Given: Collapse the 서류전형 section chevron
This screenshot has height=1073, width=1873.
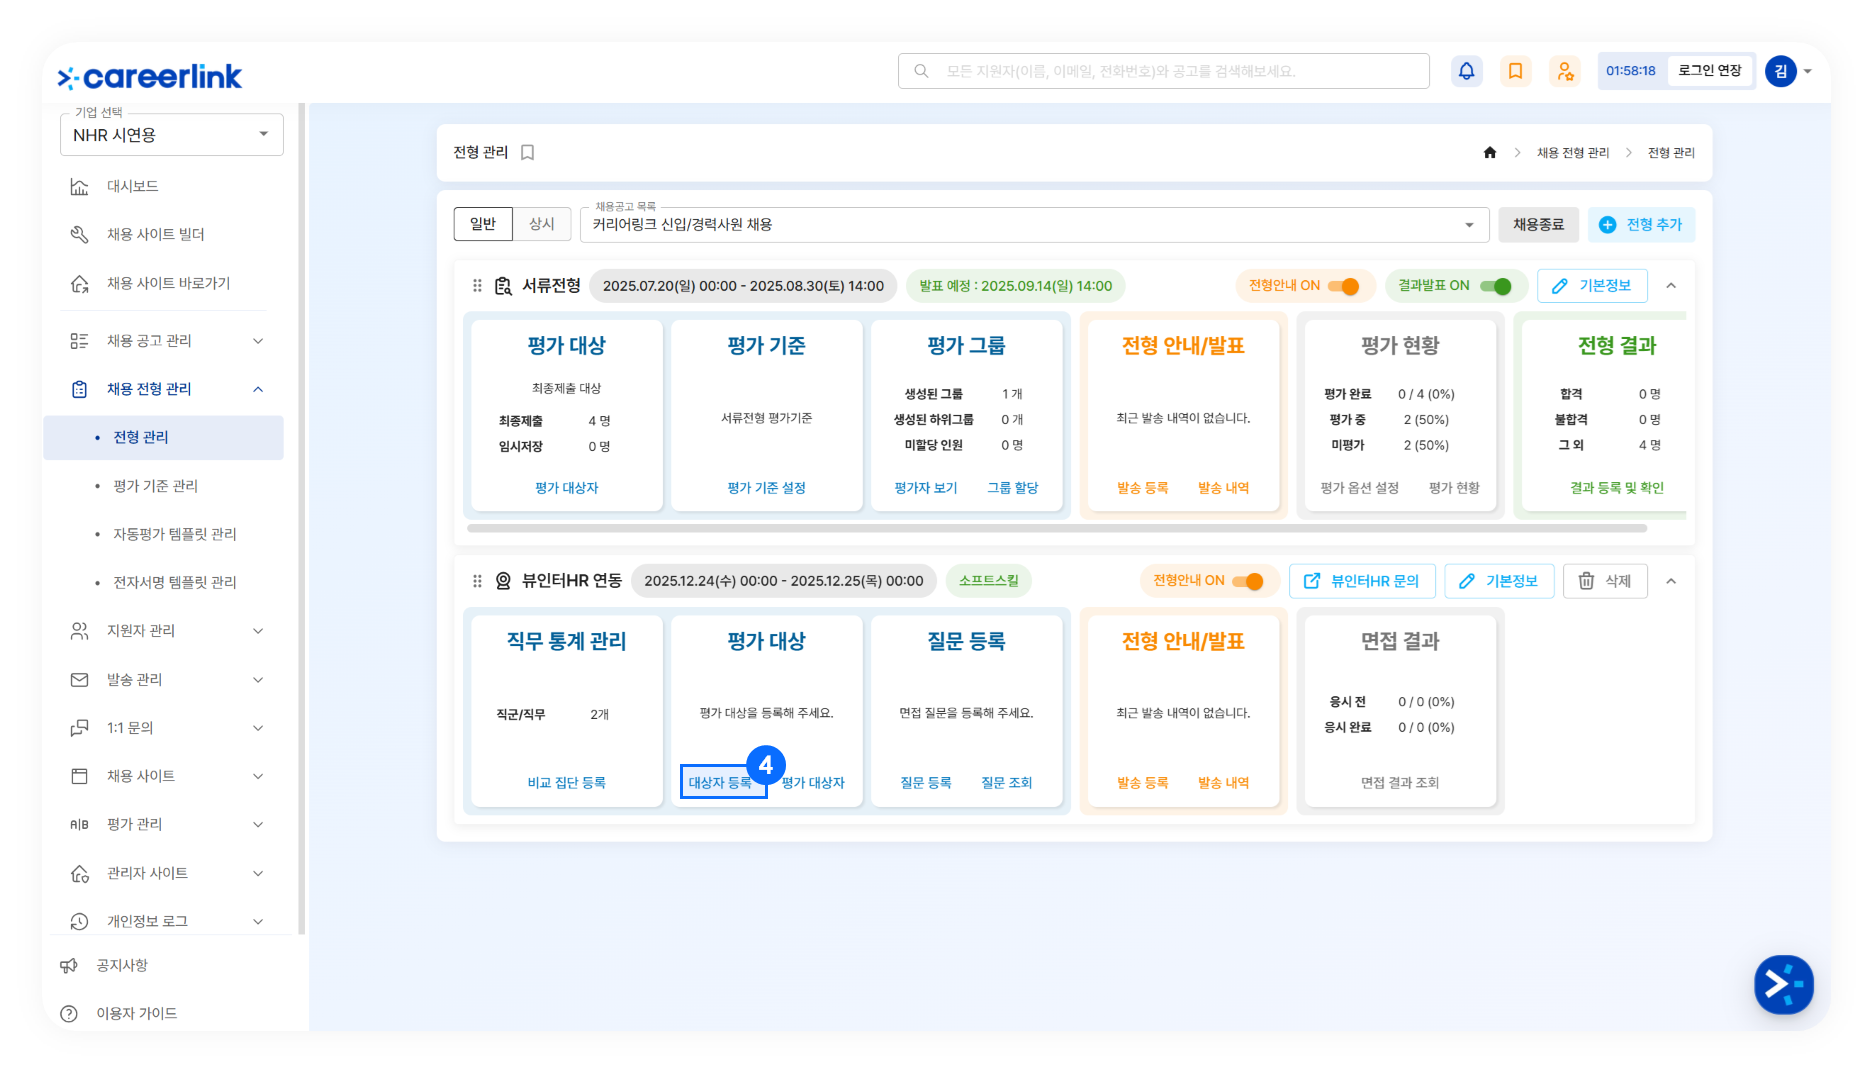Looking at the screenshot, I should (x=1670, y=286).
